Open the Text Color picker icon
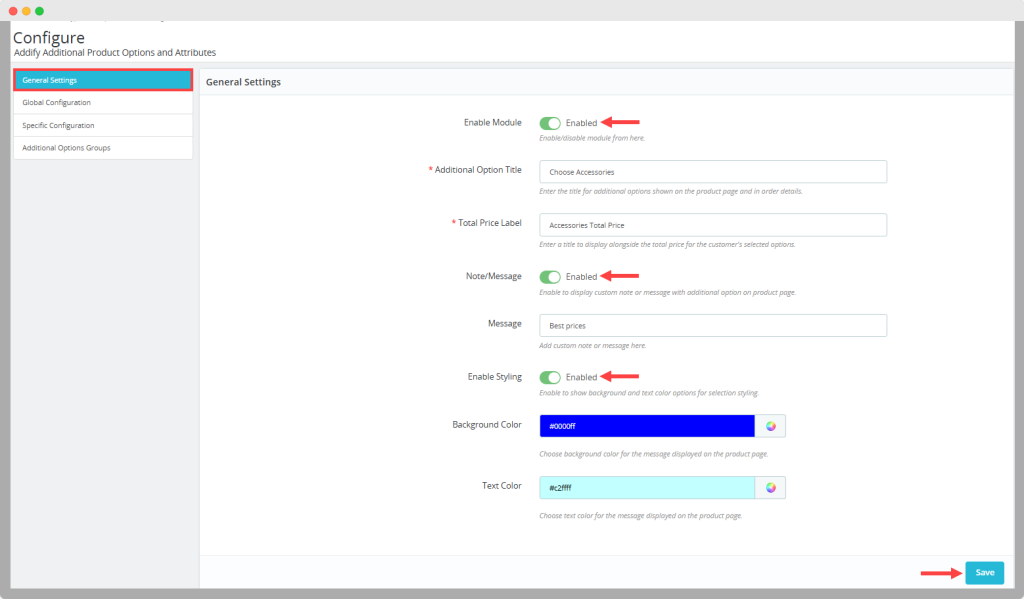This screenshot has height=599, width=1024. click(x=770, y=488)
